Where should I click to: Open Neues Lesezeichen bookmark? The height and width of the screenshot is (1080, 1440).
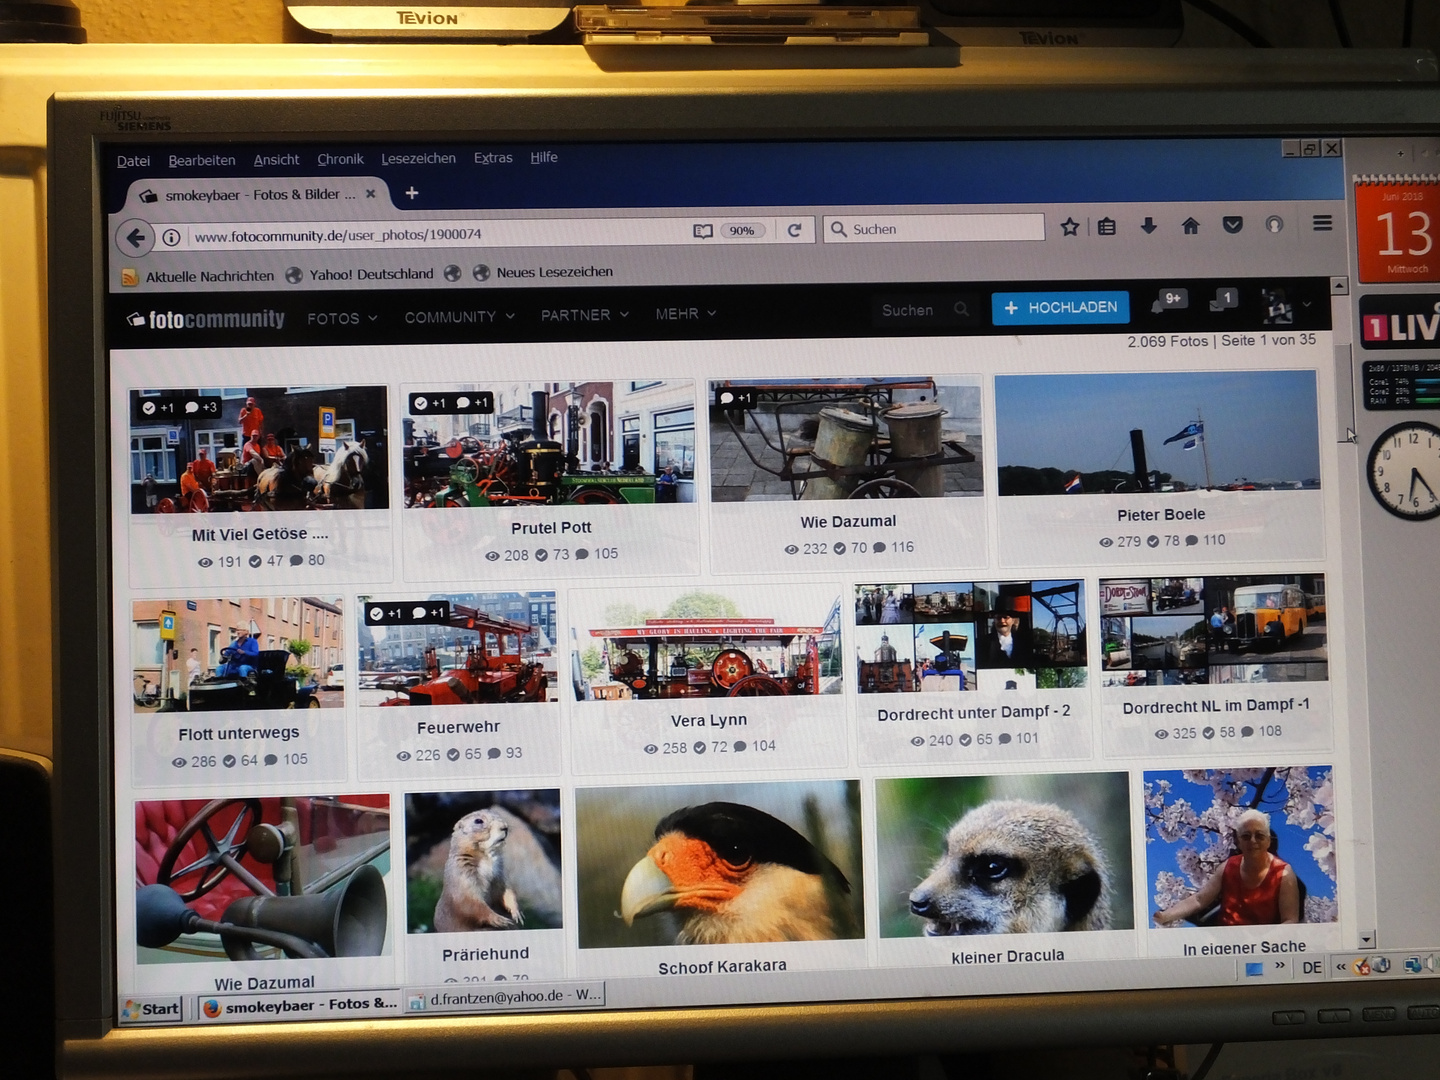click(x=543, y=272)
